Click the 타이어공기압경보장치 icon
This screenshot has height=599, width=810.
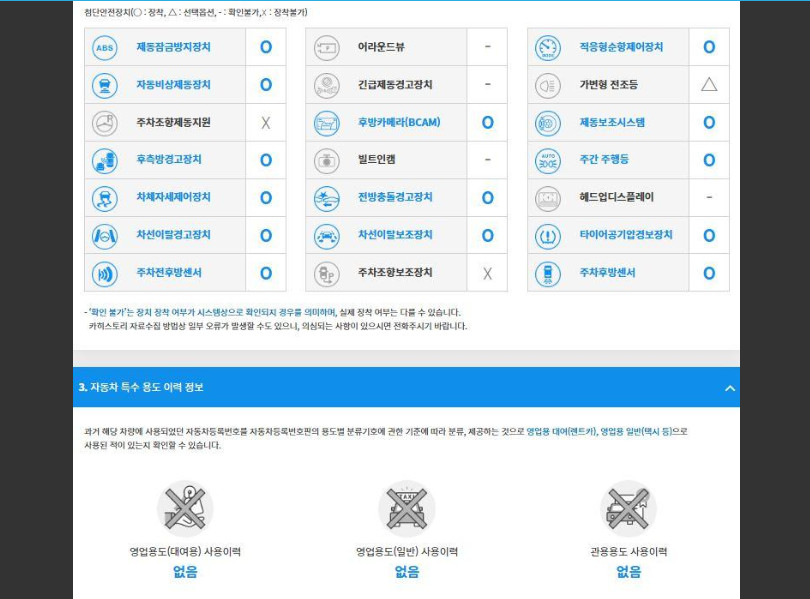tap(548, 236)
